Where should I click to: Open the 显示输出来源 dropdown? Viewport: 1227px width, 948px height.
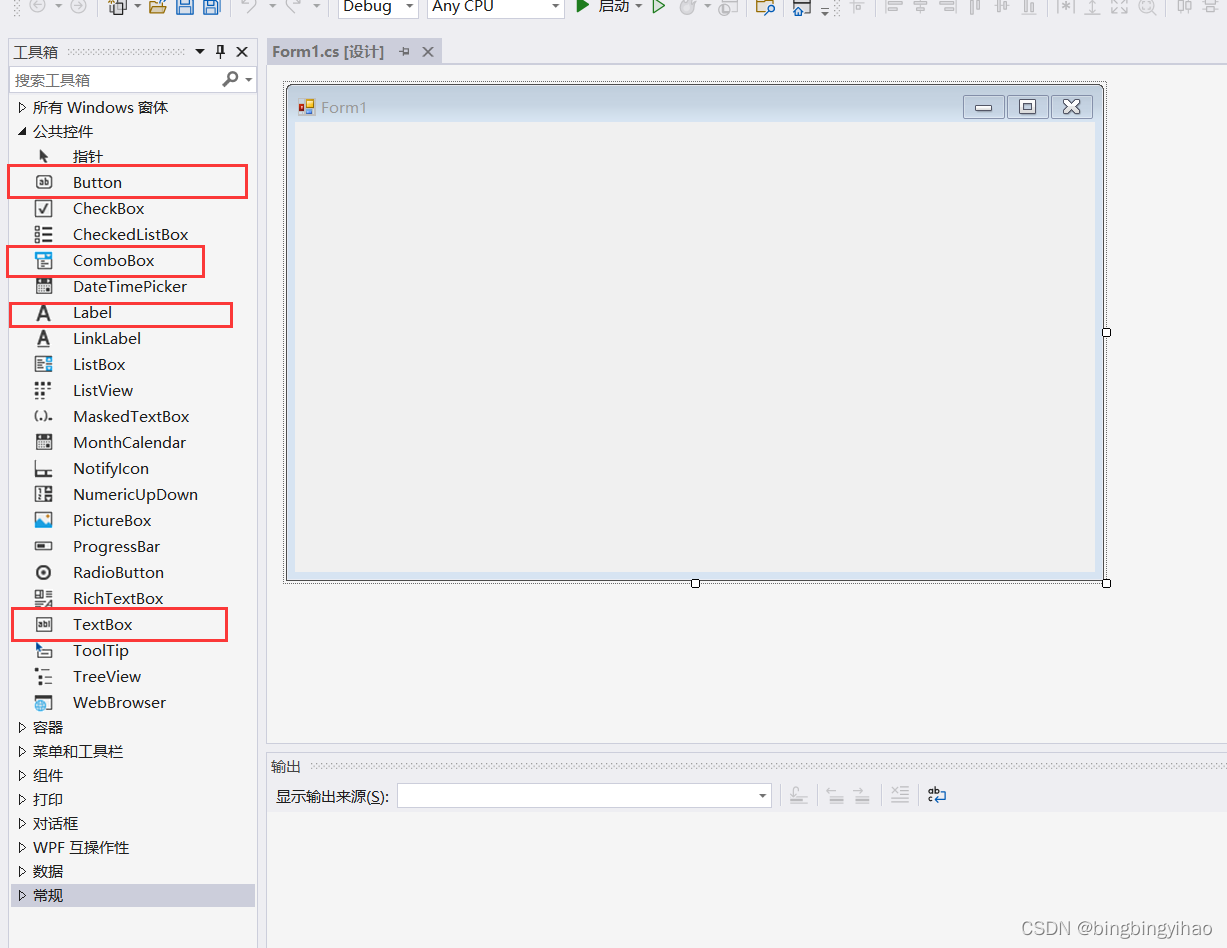pos(763,796)
